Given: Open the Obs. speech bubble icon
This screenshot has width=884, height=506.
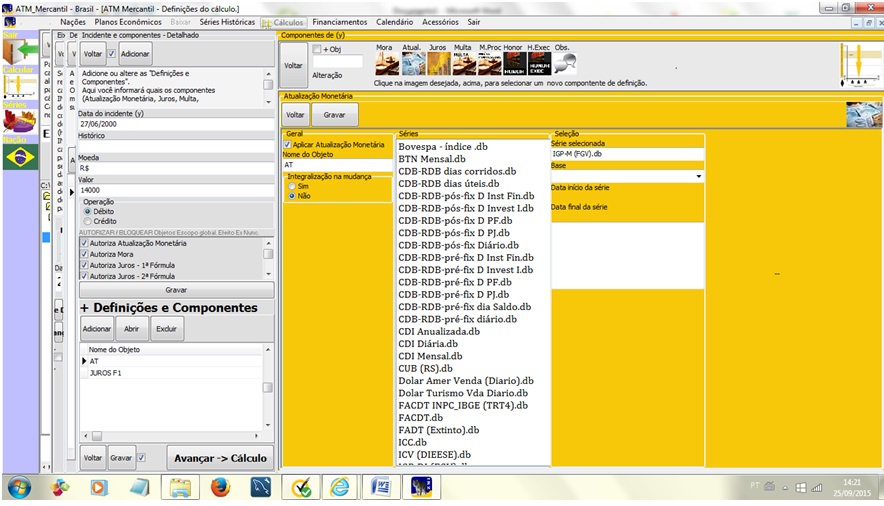Looking at the screenshot, I should [565, 65].
